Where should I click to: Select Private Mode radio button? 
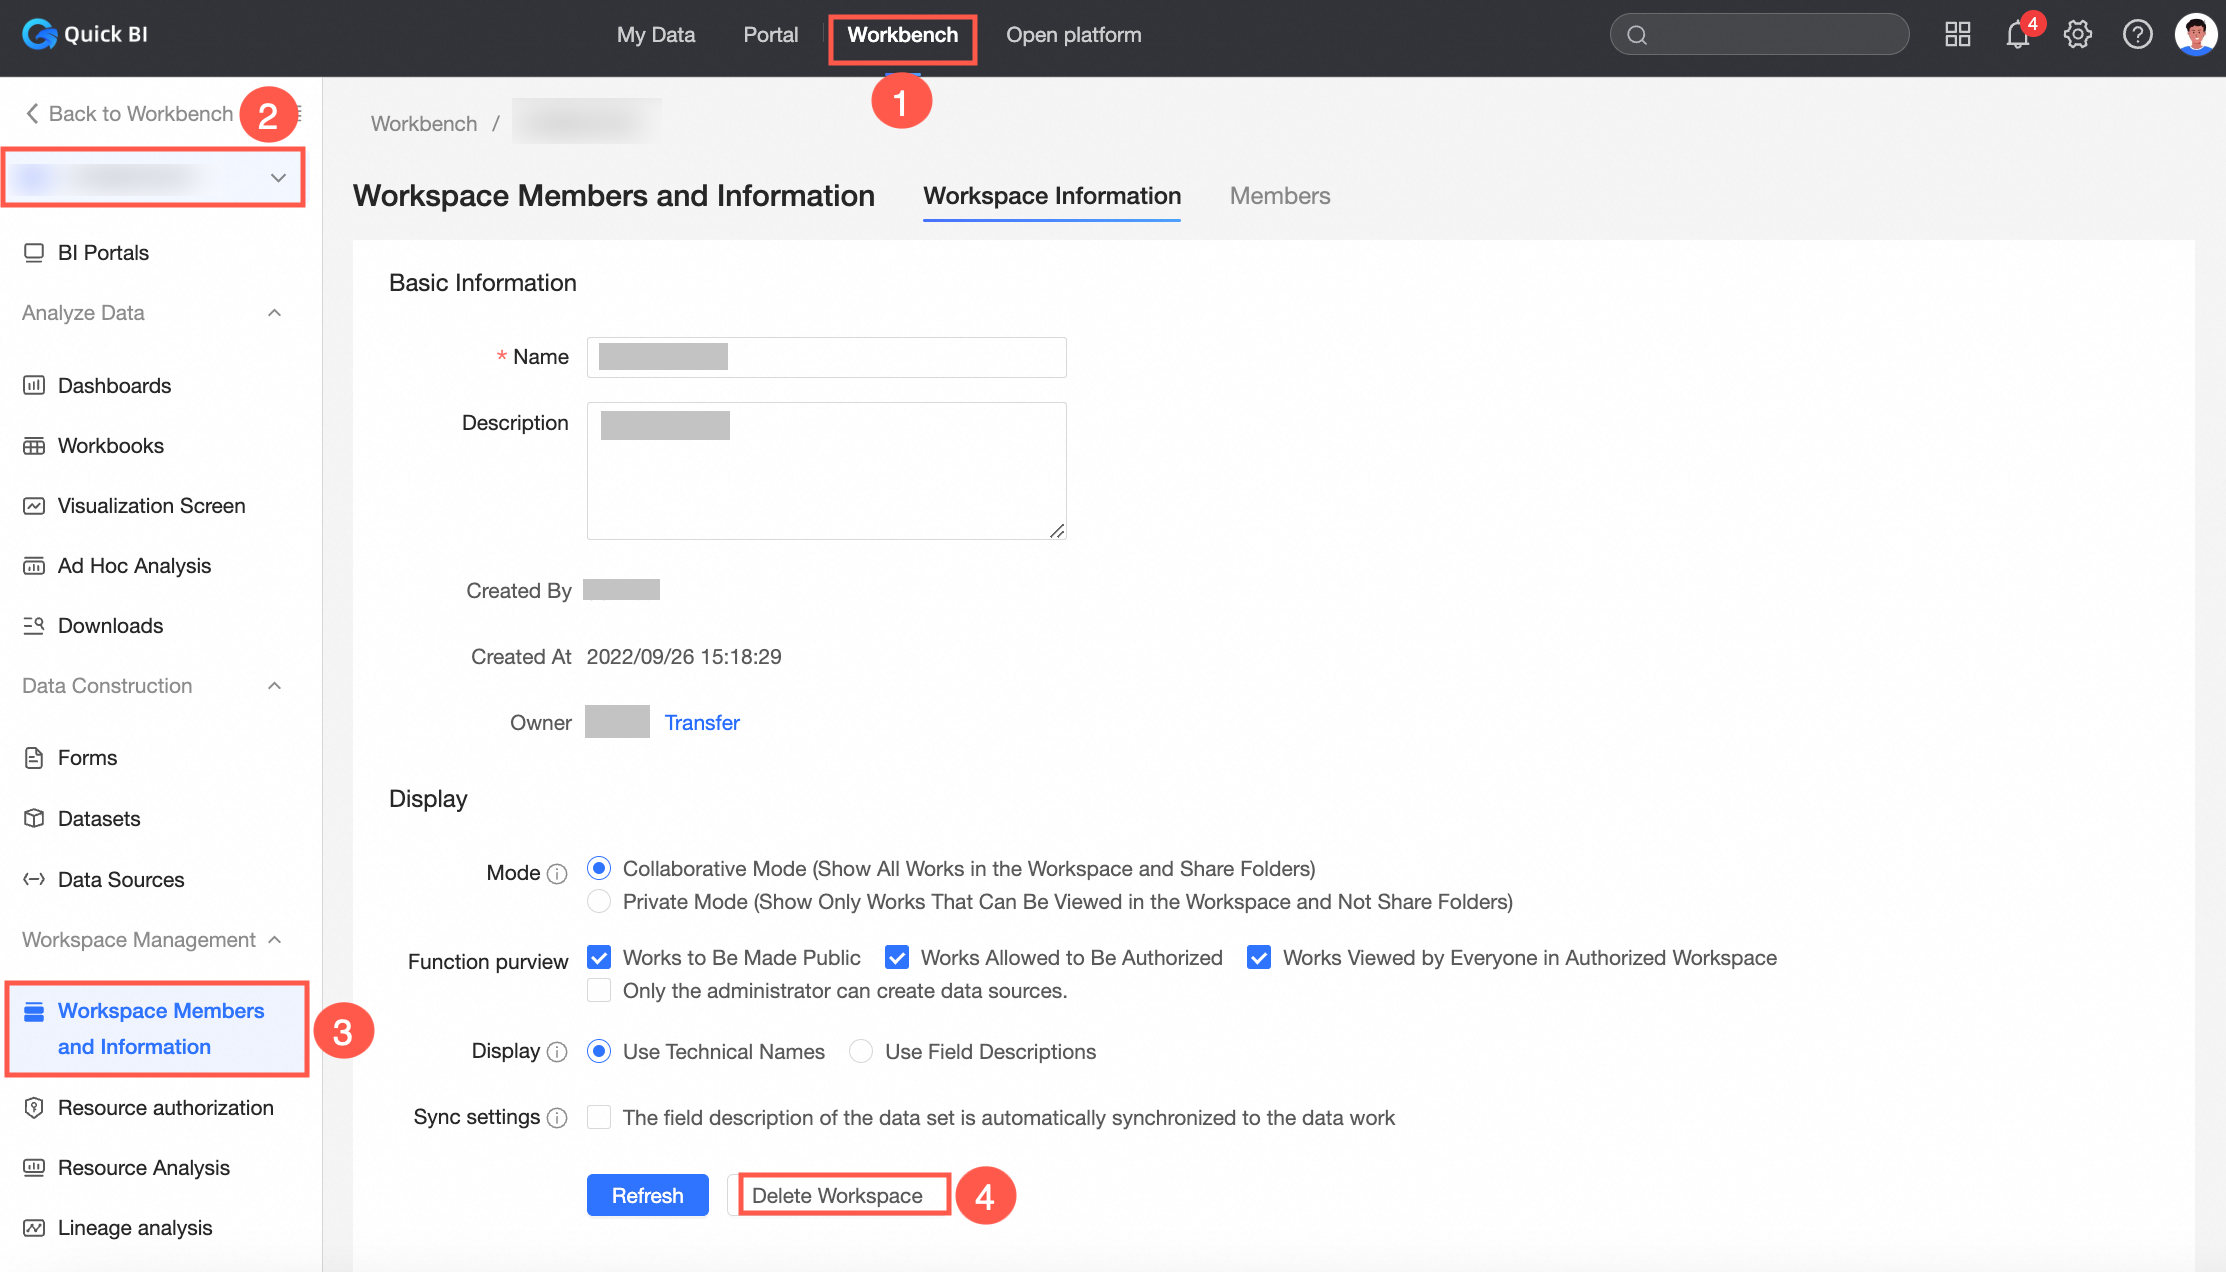click(x=599, y=902)
